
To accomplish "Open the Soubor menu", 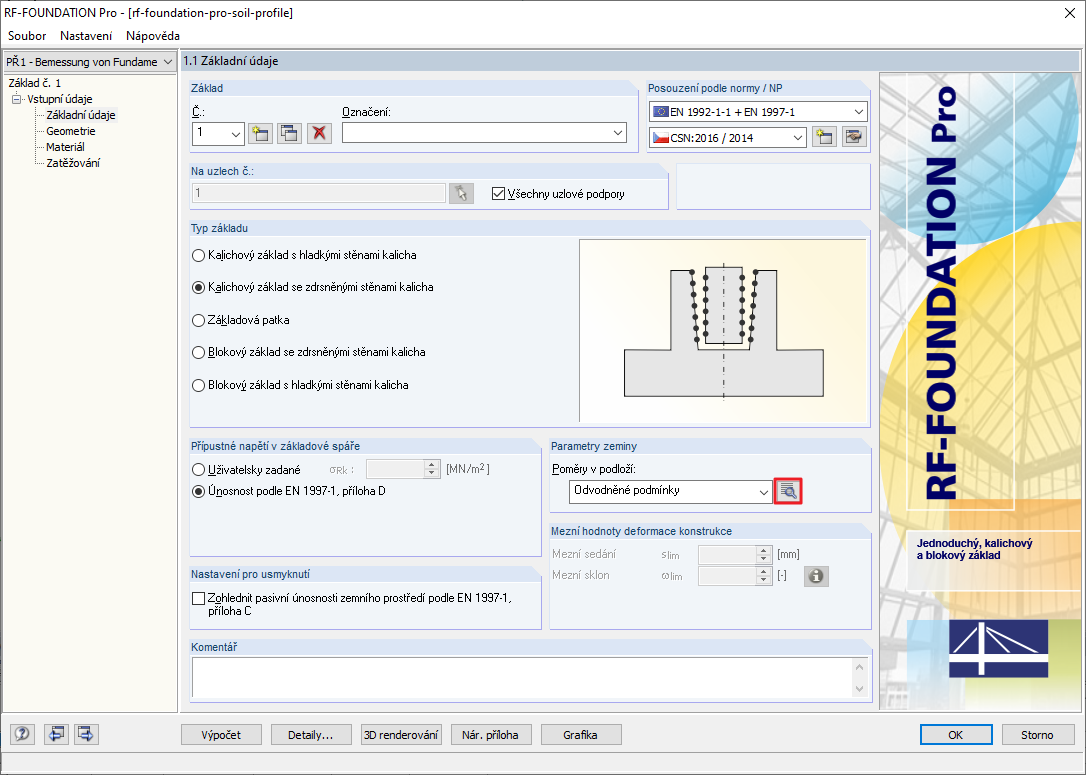I will 27,35.
